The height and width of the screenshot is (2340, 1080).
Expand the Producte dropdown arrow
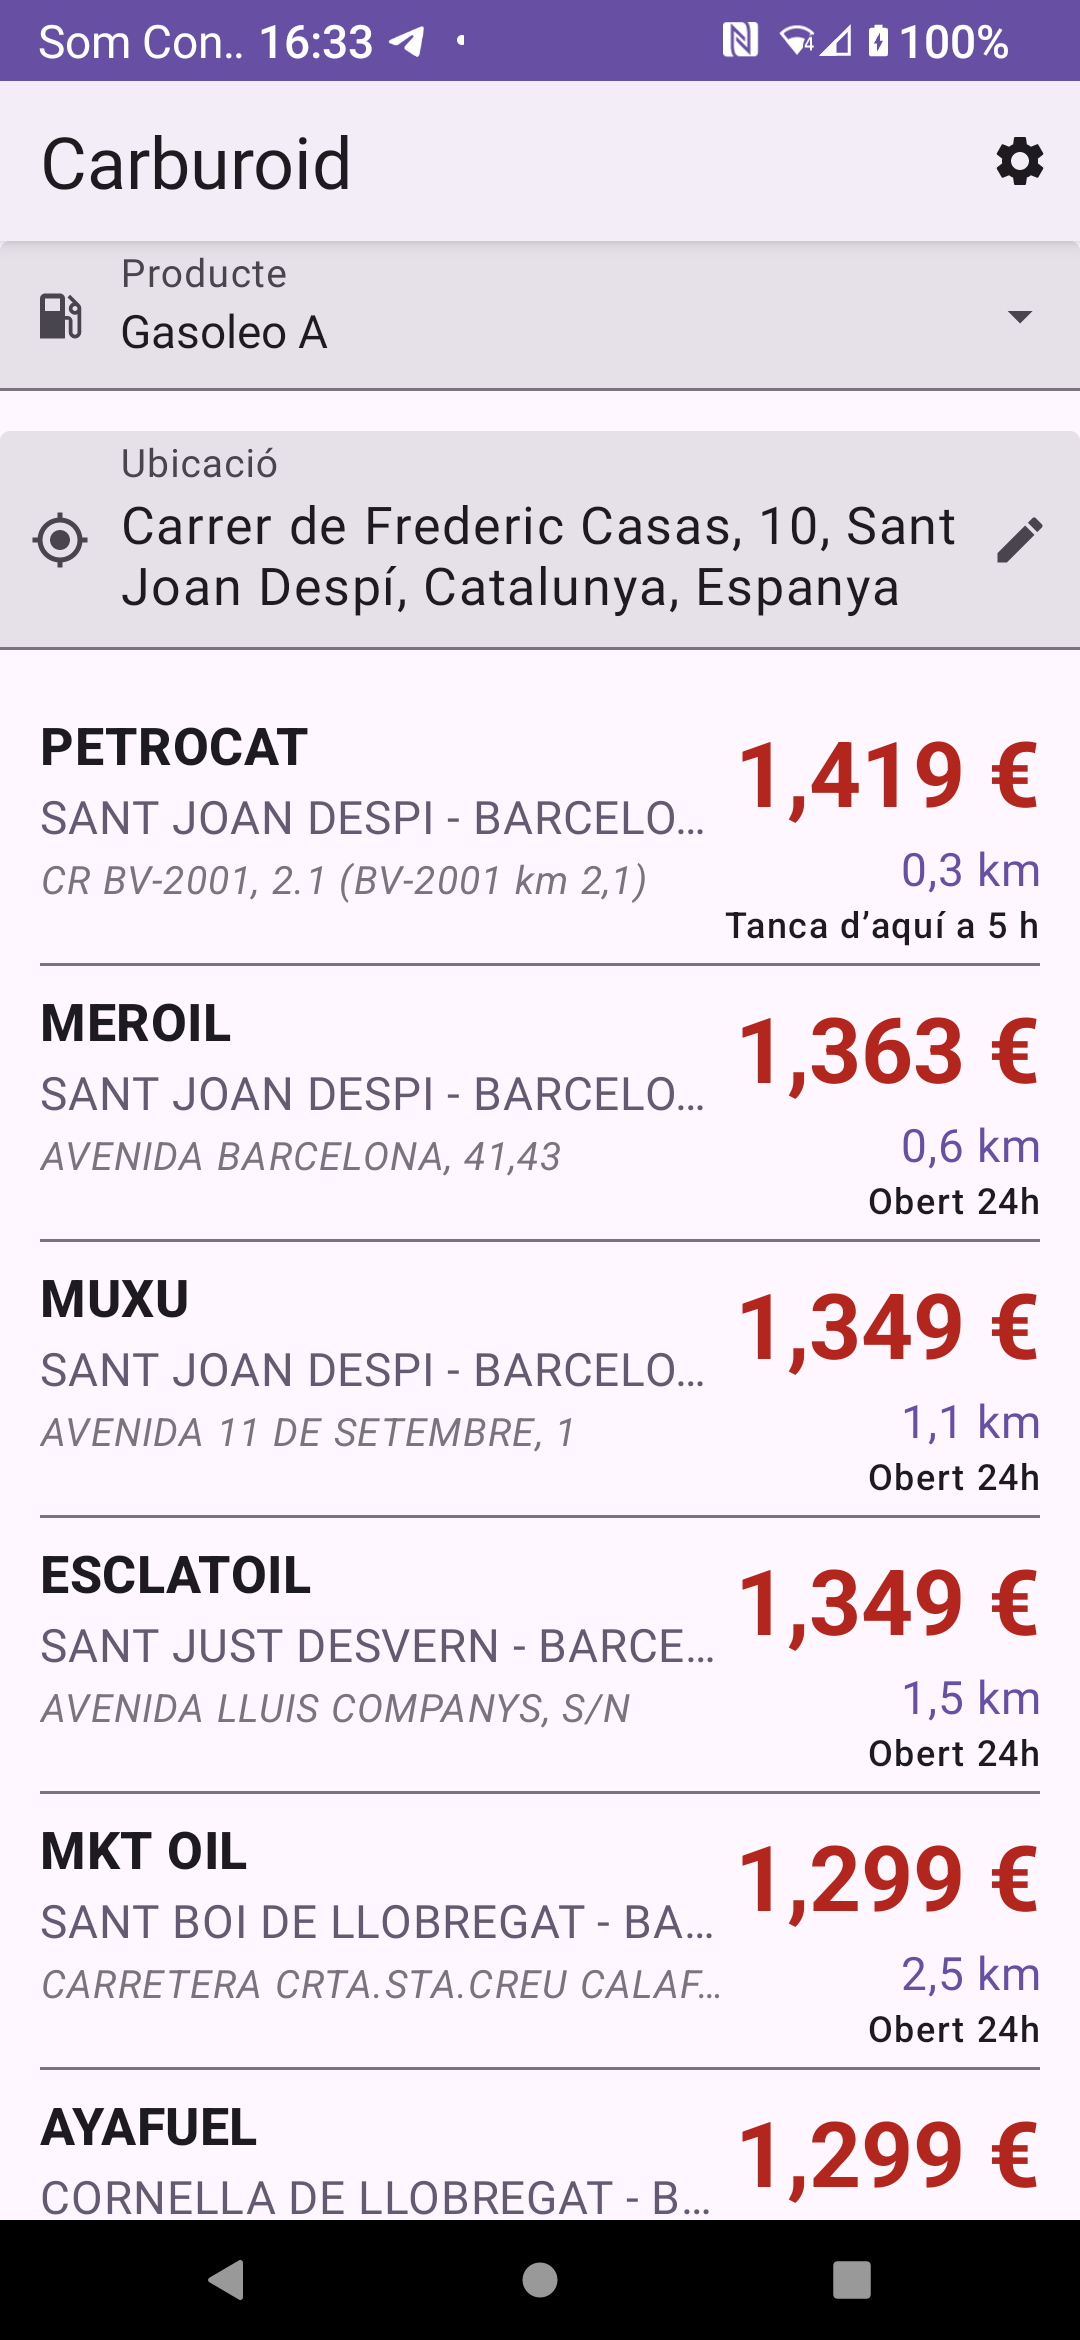1019,317
